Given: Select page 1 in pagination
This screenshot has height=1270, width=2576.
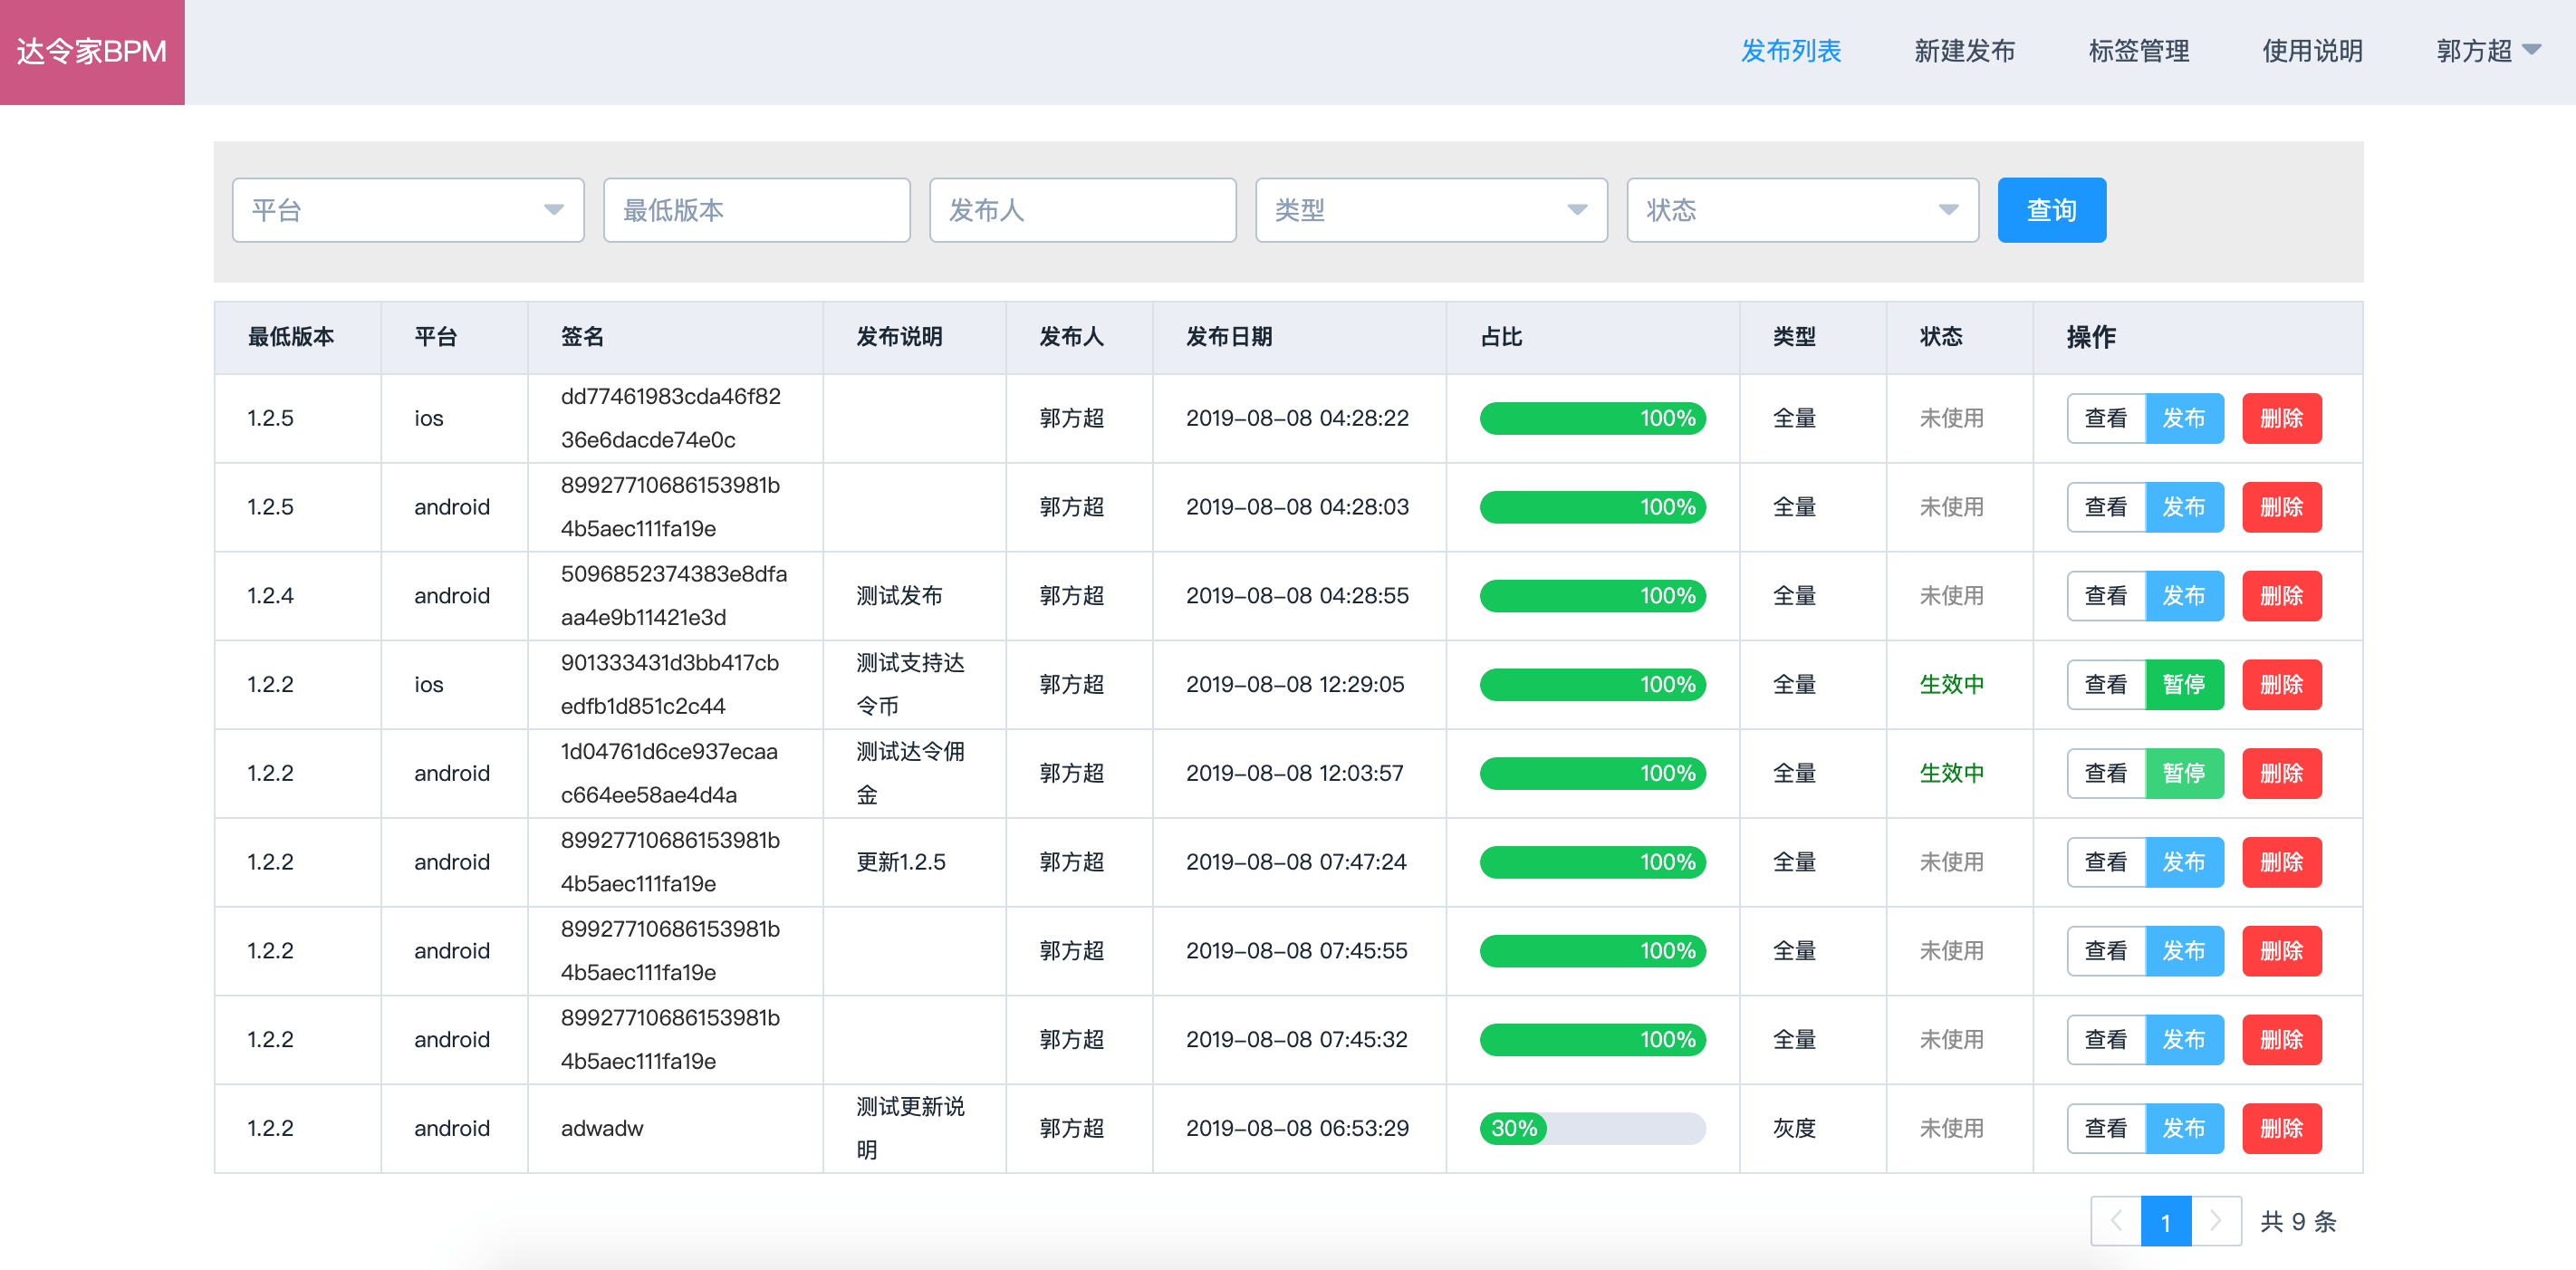Looking at the screenshot, I should (x=2165, y=1221).
